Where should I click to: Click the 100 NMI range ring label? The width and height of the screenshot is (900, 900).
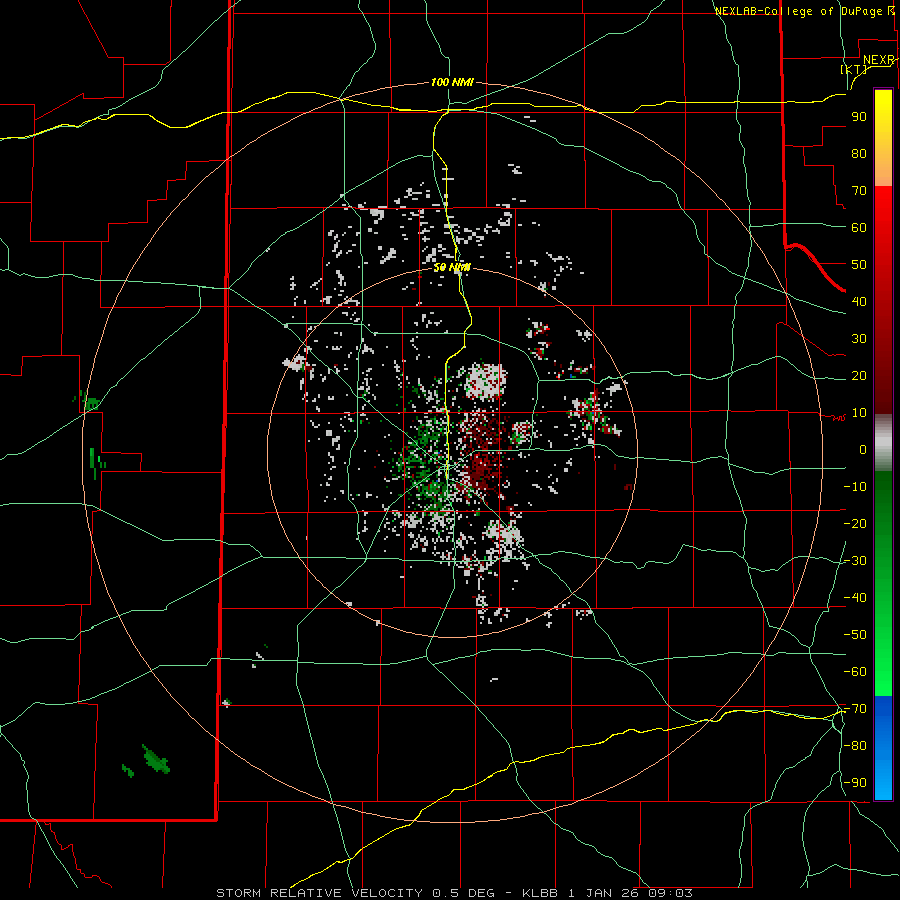pyautogui.click(x=452, y=82)
